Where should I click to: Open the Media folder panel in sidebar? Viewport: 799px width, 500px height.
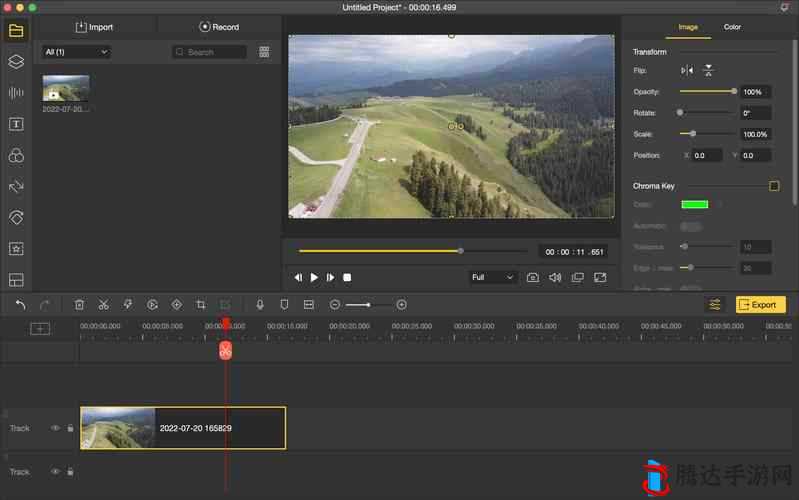(x=16, y=31)
